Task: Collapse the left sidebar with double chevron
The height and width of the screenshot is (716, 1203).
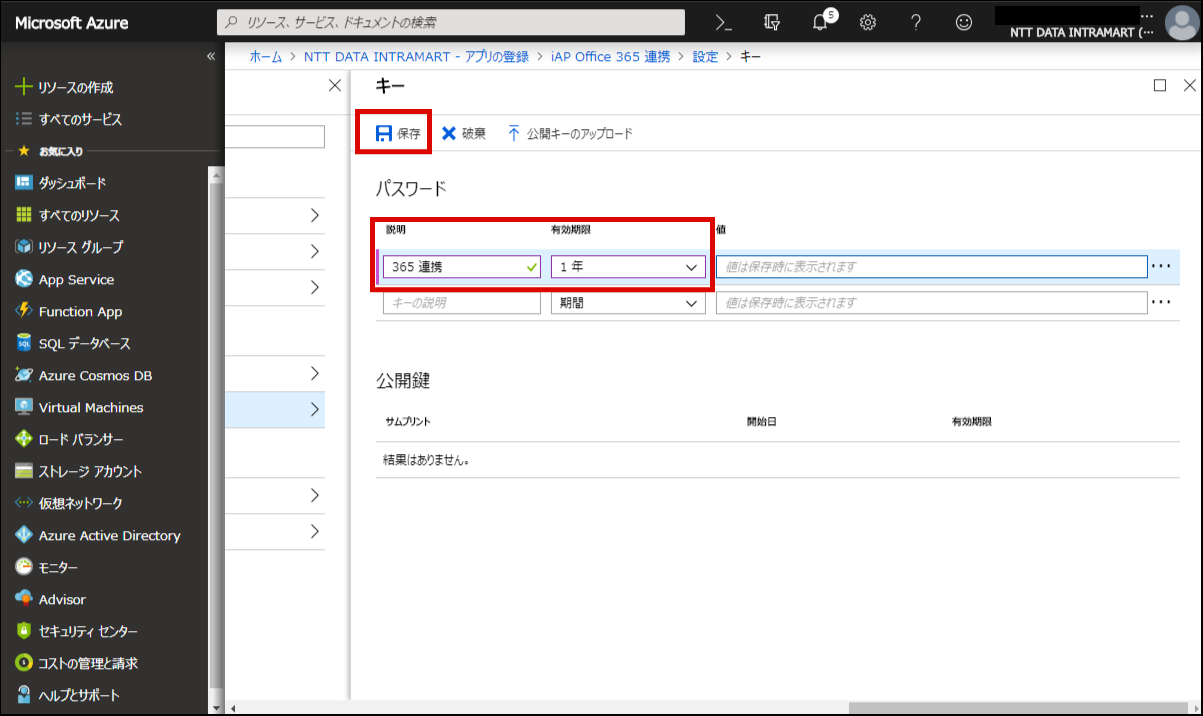Action: pyautogui.click(x=210, y=56)
